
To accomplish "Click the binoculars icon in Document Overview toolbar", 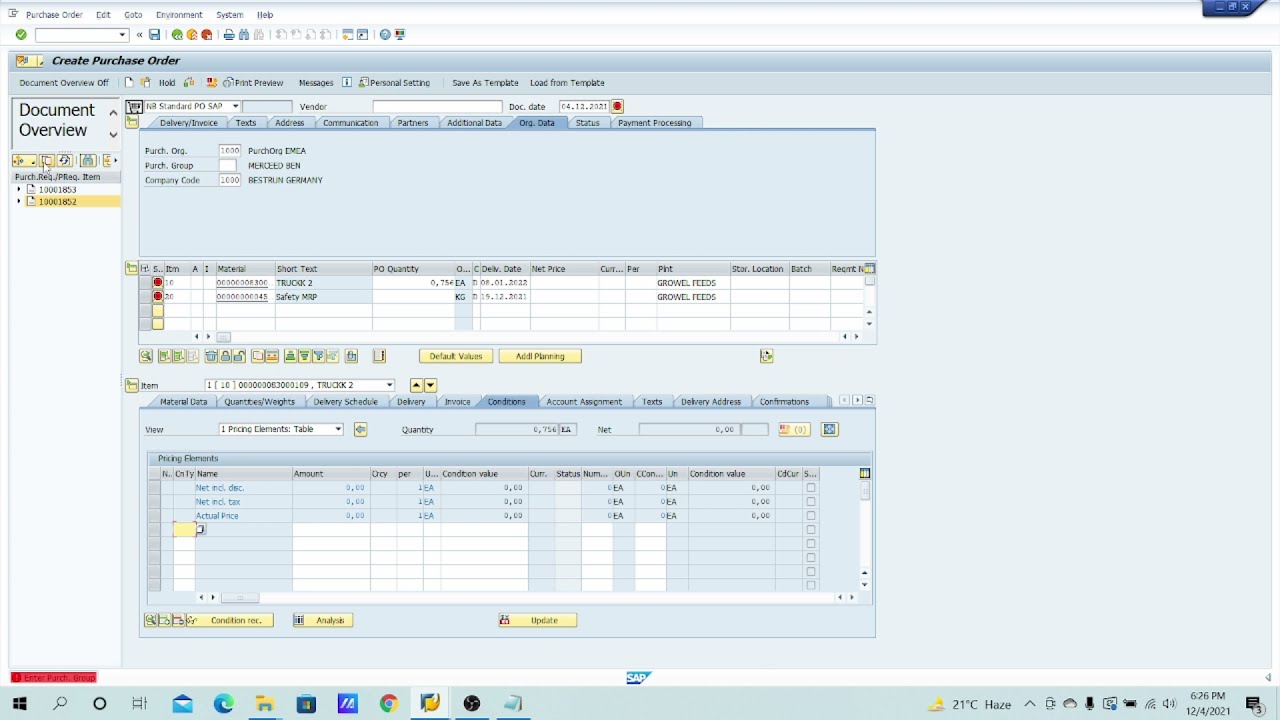I will point(88,161).
